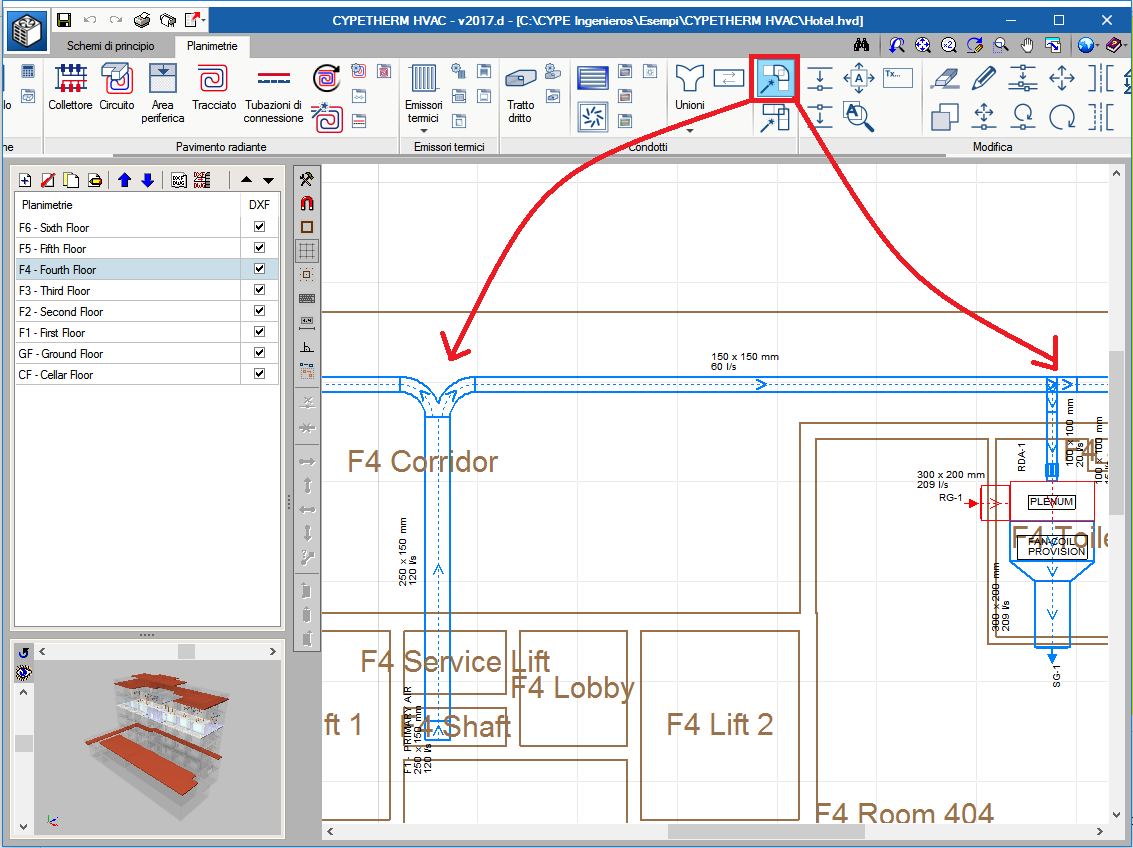Click the zoom x2 icon
1133x848 pixels.
coord(949,45)
